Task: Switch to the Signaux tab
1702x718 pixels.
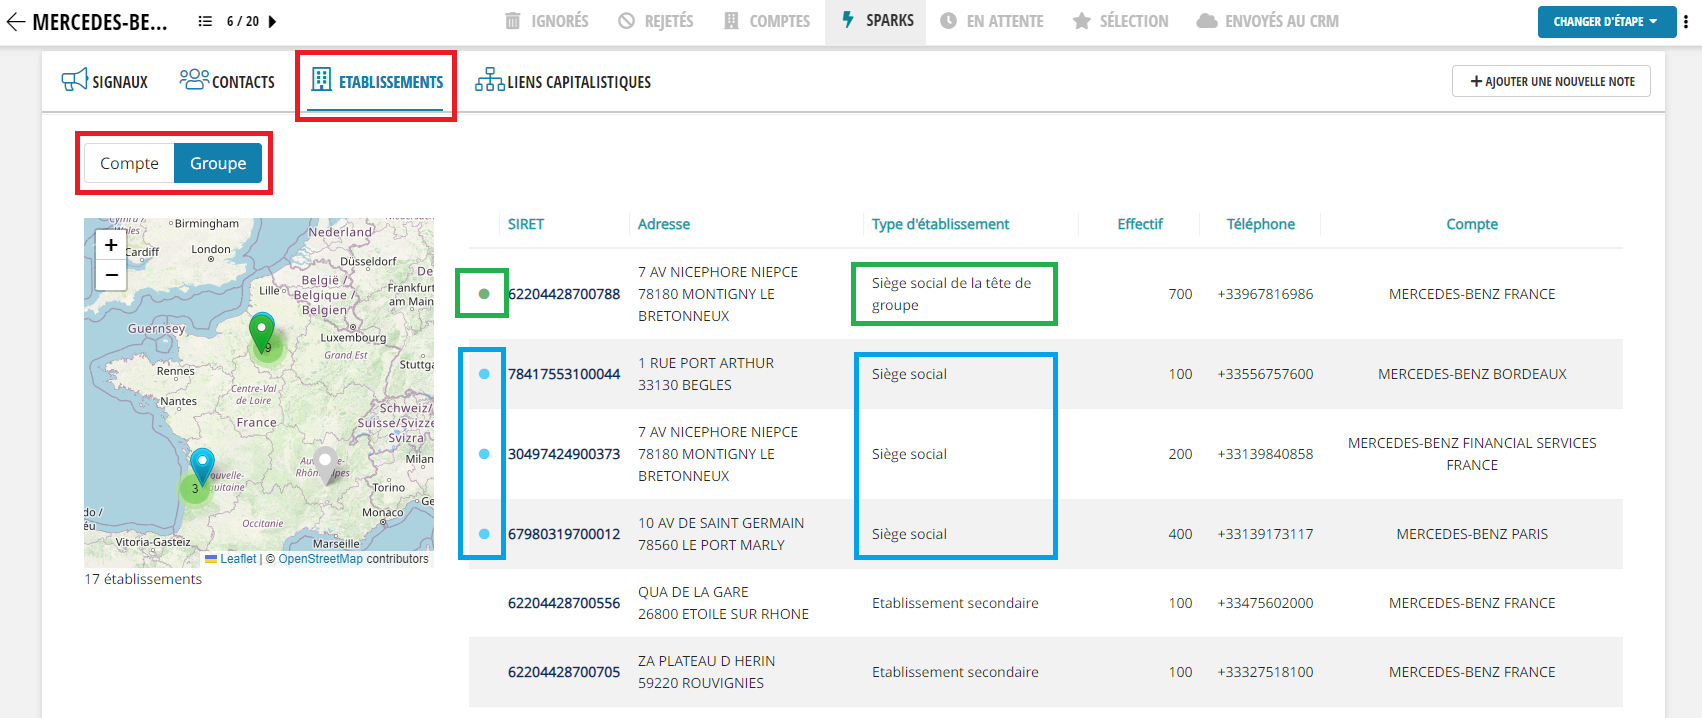Action: pos(105,82)
